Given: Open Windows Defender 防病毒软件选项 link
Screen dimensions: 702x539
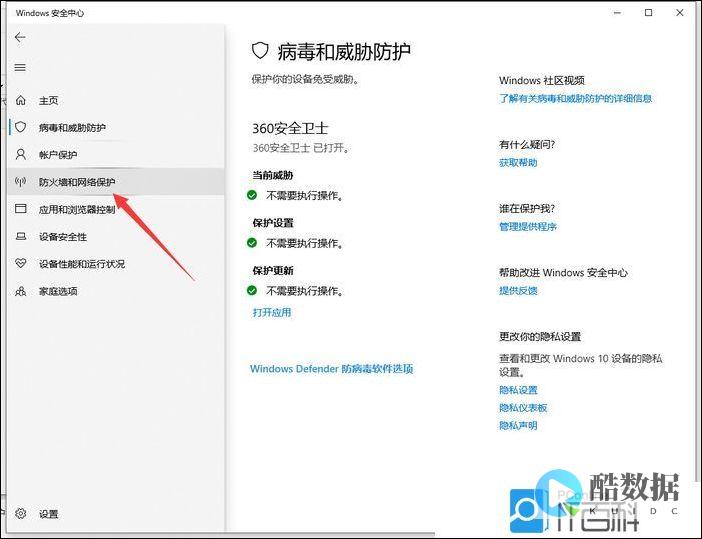Looking at the screenshot, I should click(x=332, y=369).
